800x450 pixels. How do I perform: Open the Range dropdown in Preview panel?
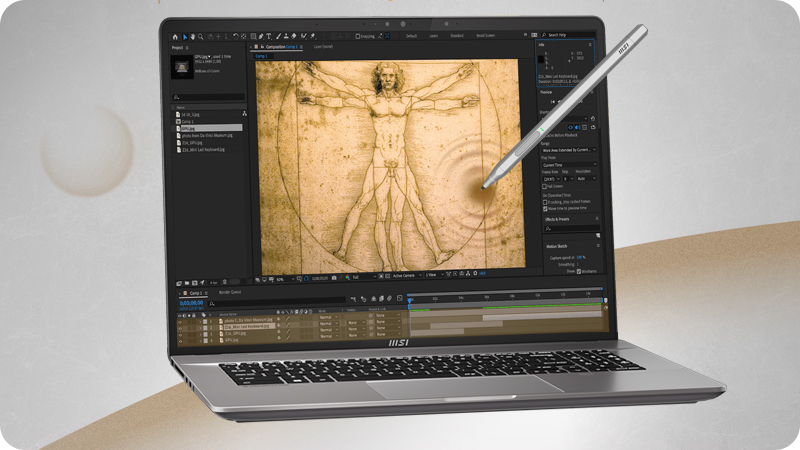569,150
